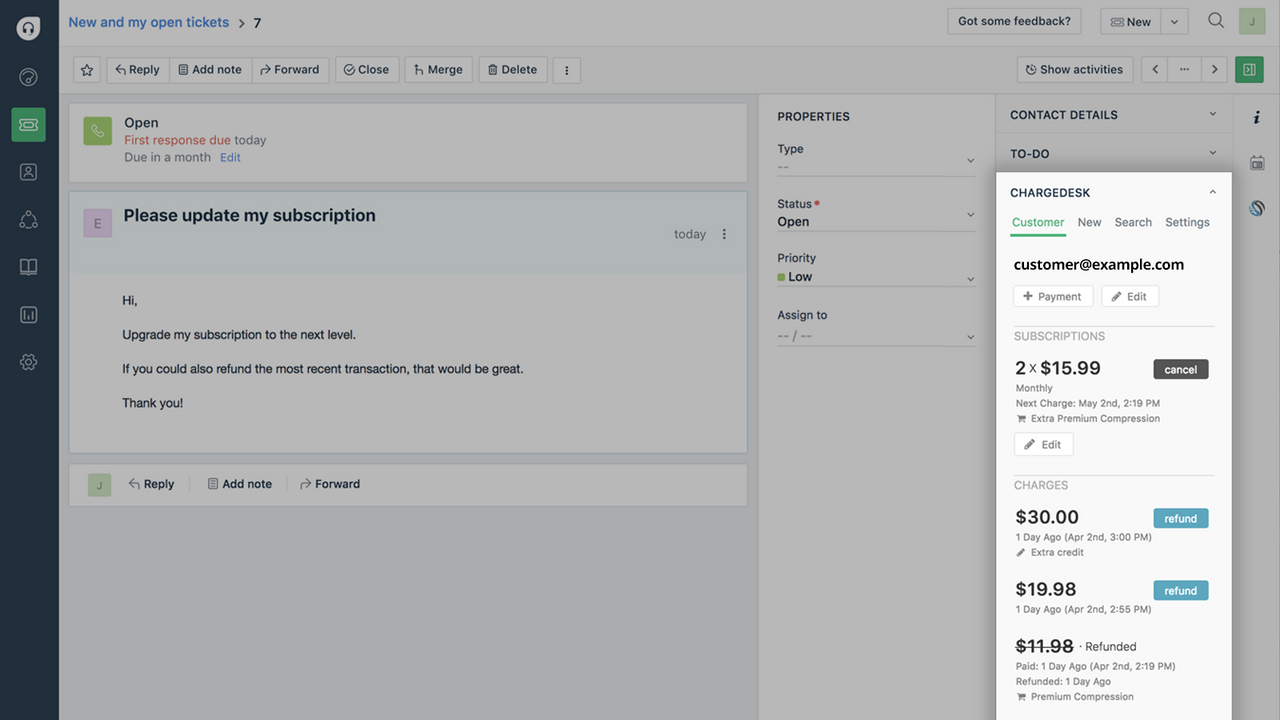Switch to the Settings tab in ChargeDesk
Viewport: 1280px width, 720px height.
[x=1187, y=222]
